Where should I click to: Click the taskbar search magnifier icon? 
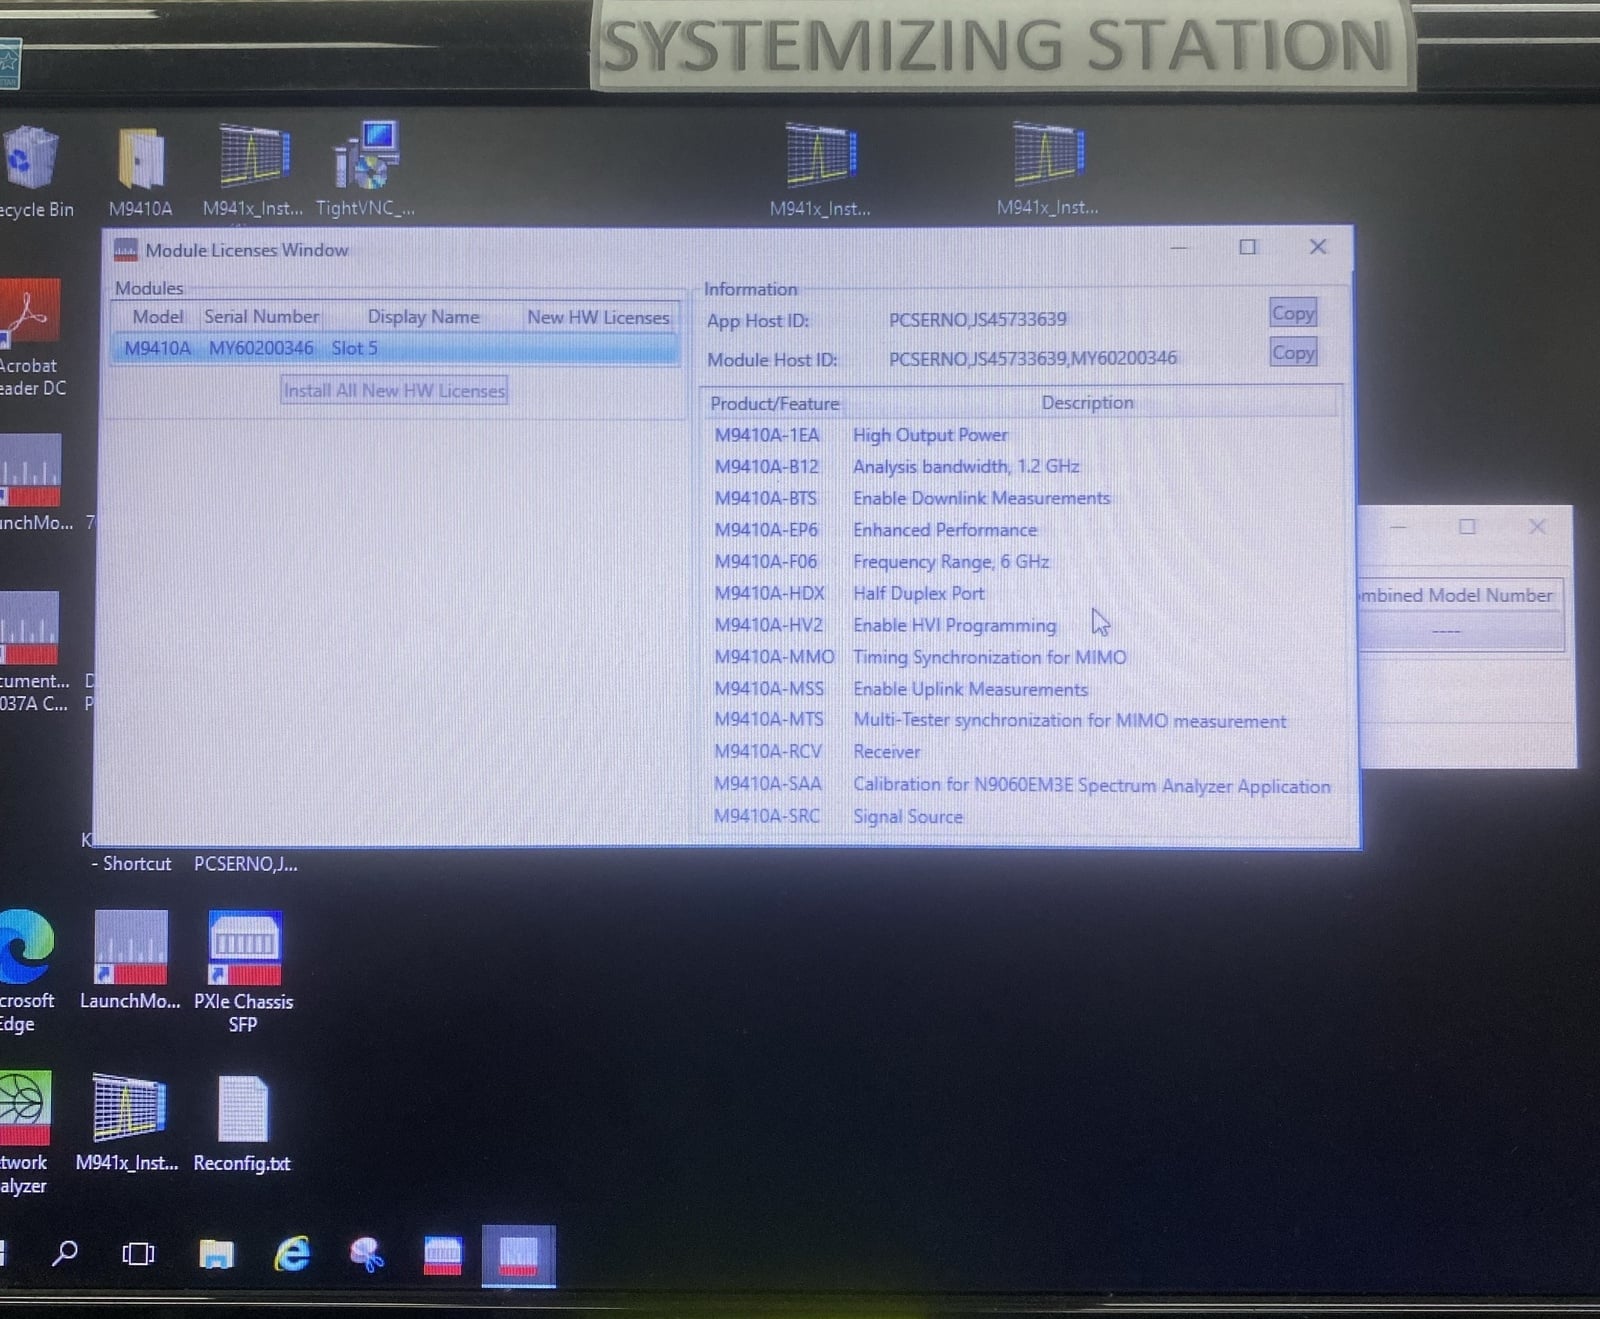65,1253
